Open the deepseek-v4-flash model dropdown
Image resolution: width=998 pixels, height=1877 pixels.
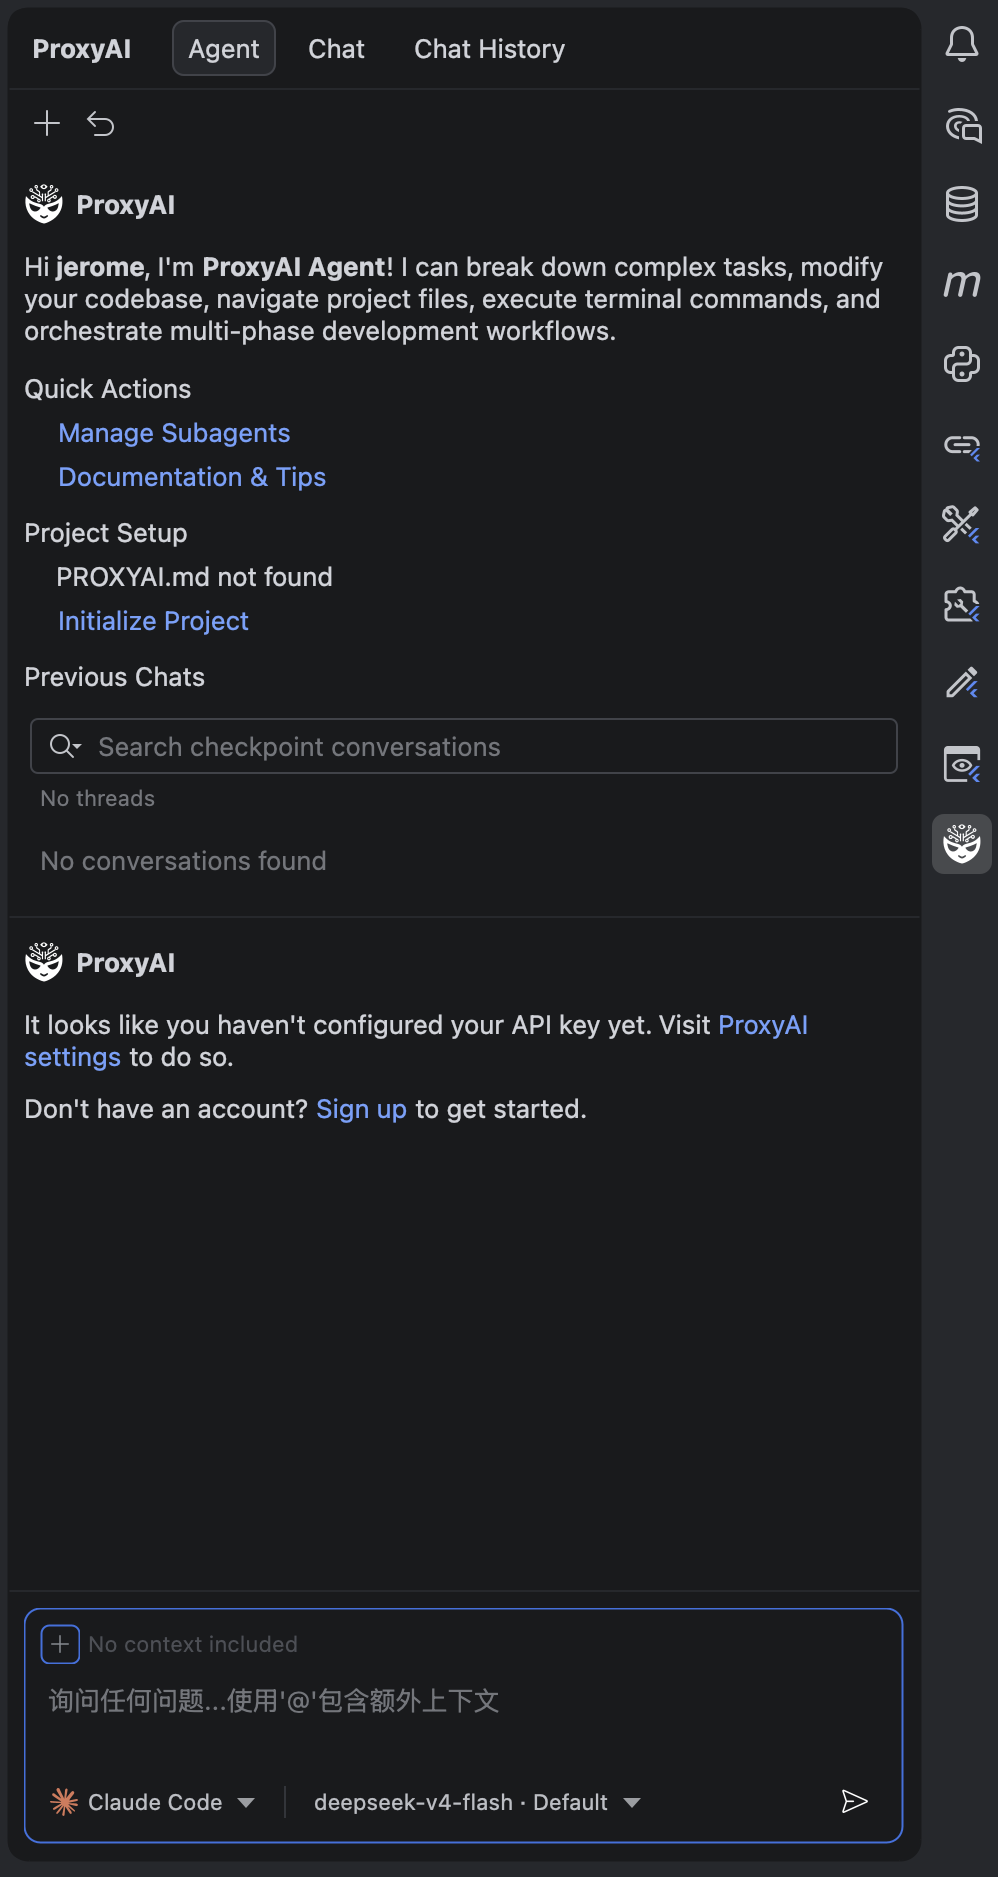coord(477,1802)
